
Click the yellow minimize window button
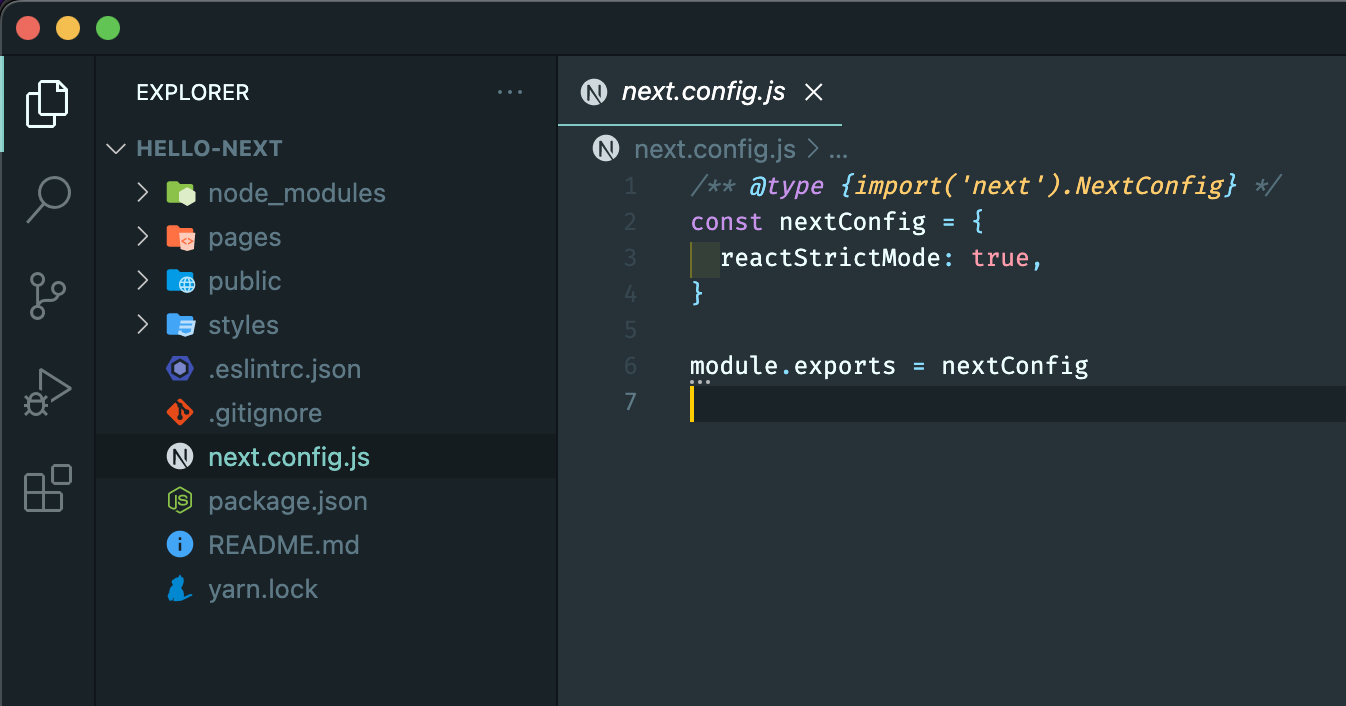68,28
